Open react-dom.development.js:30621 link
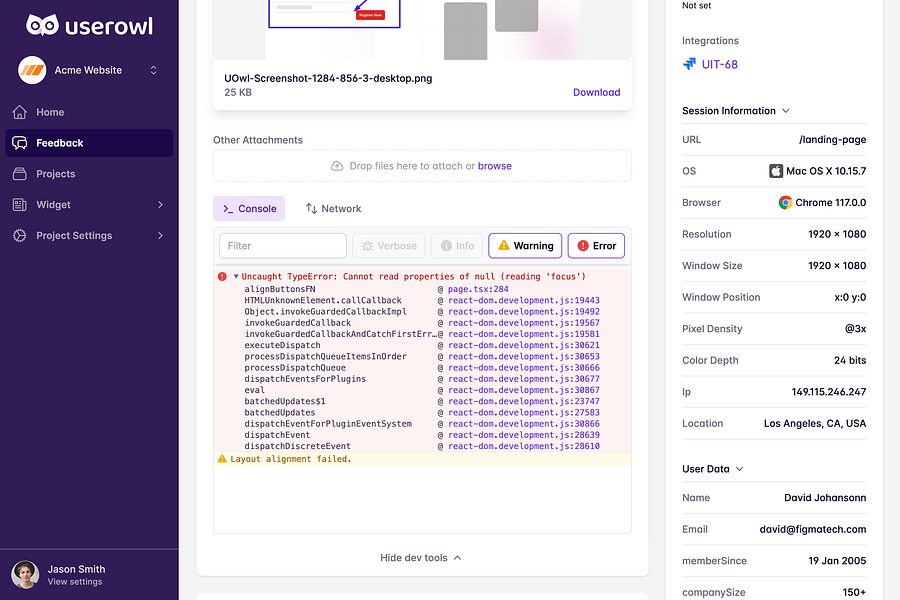 (523, 345)
